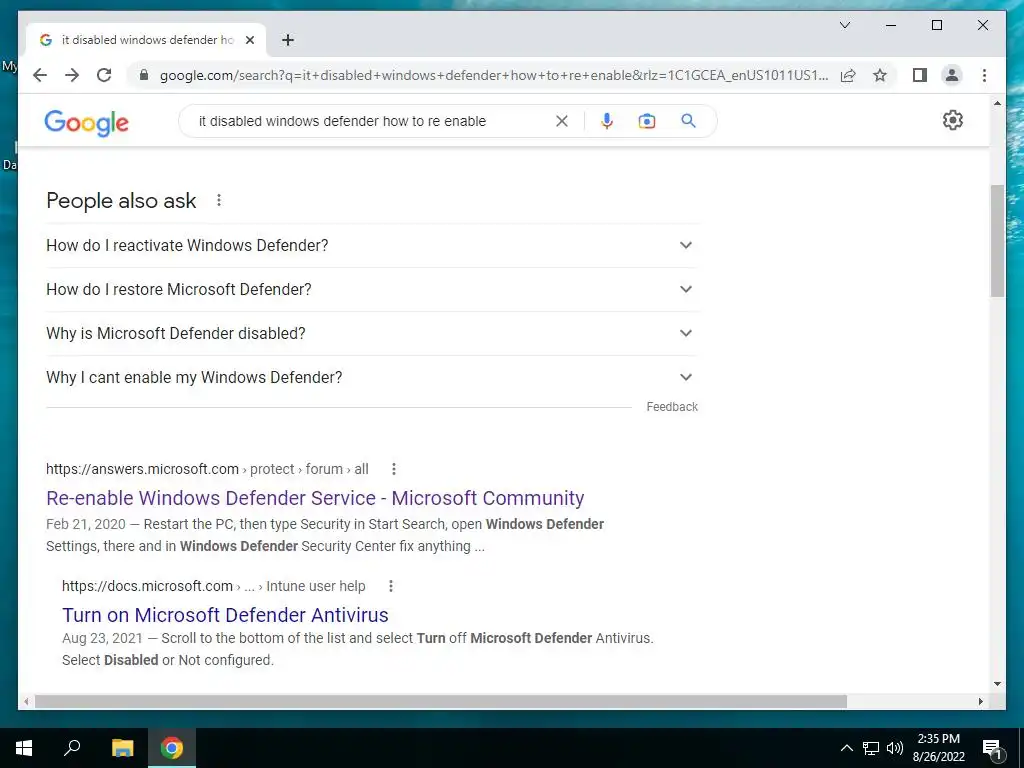Open the three-dot menu next to answers.microsoft.com
Screen dimensions: 1024x768
tap(393, 469)
